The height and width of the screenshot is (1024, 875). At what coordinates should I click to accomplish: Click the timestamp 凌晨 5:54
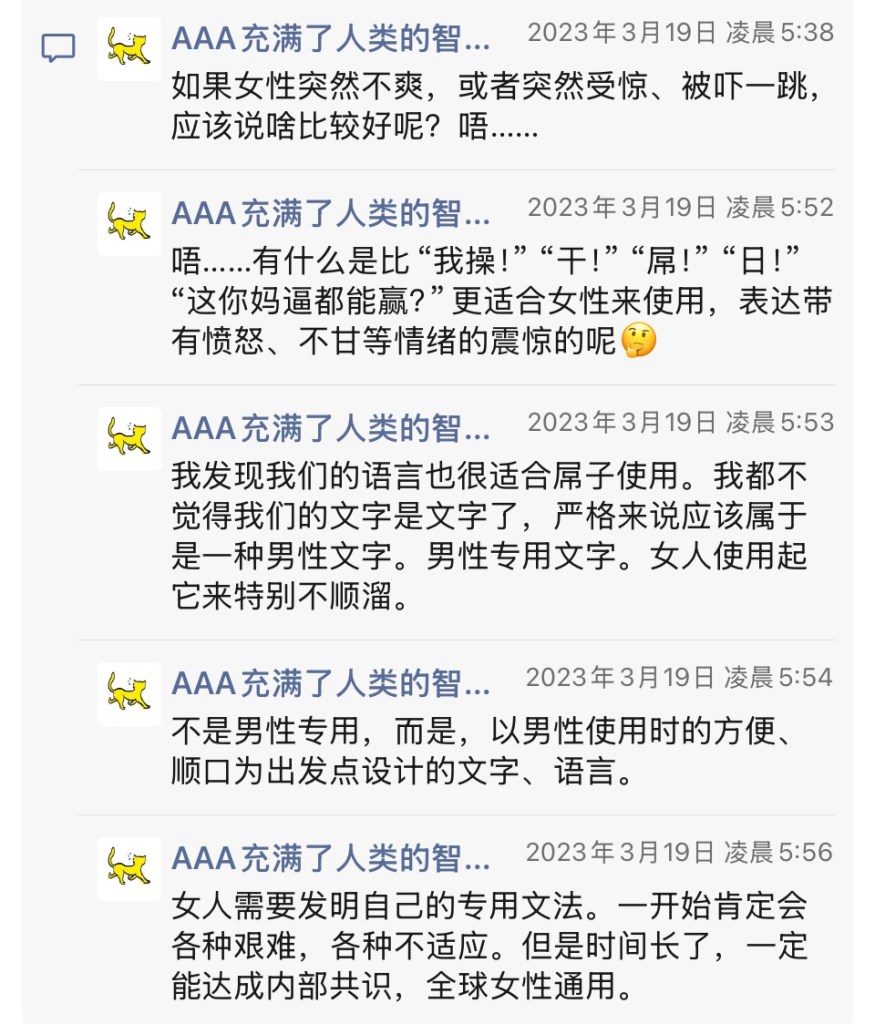click(679, 677)
